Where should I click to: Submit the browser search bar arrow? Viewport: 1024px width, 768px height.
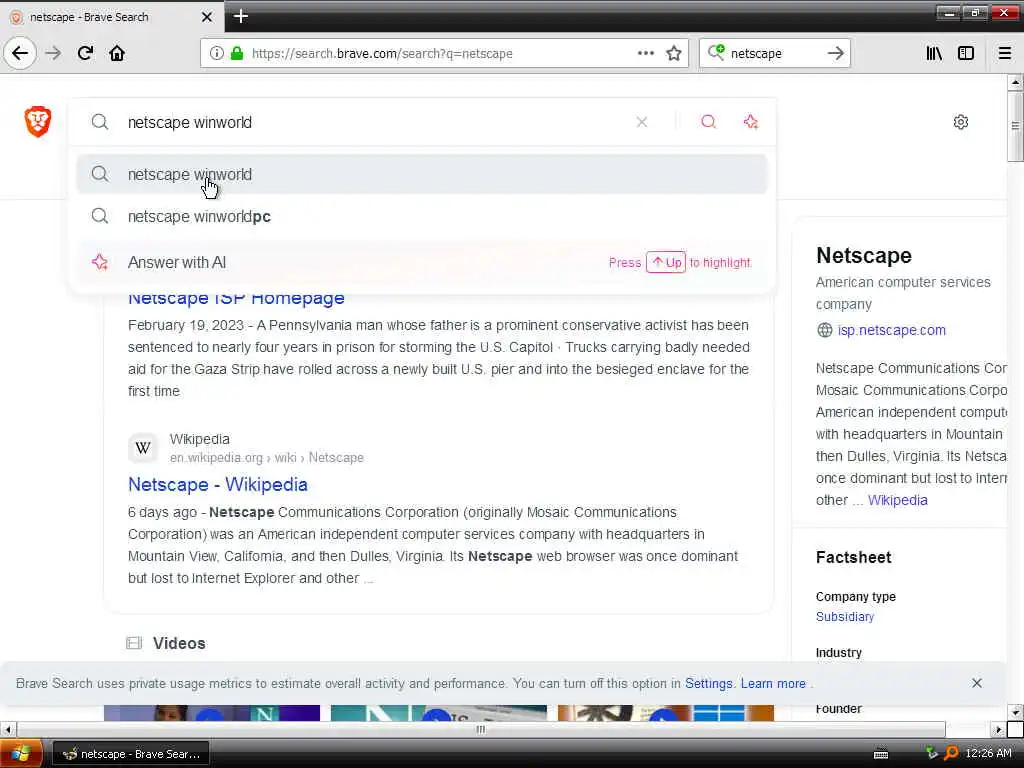pyautogui.click(x=836, y=53)
